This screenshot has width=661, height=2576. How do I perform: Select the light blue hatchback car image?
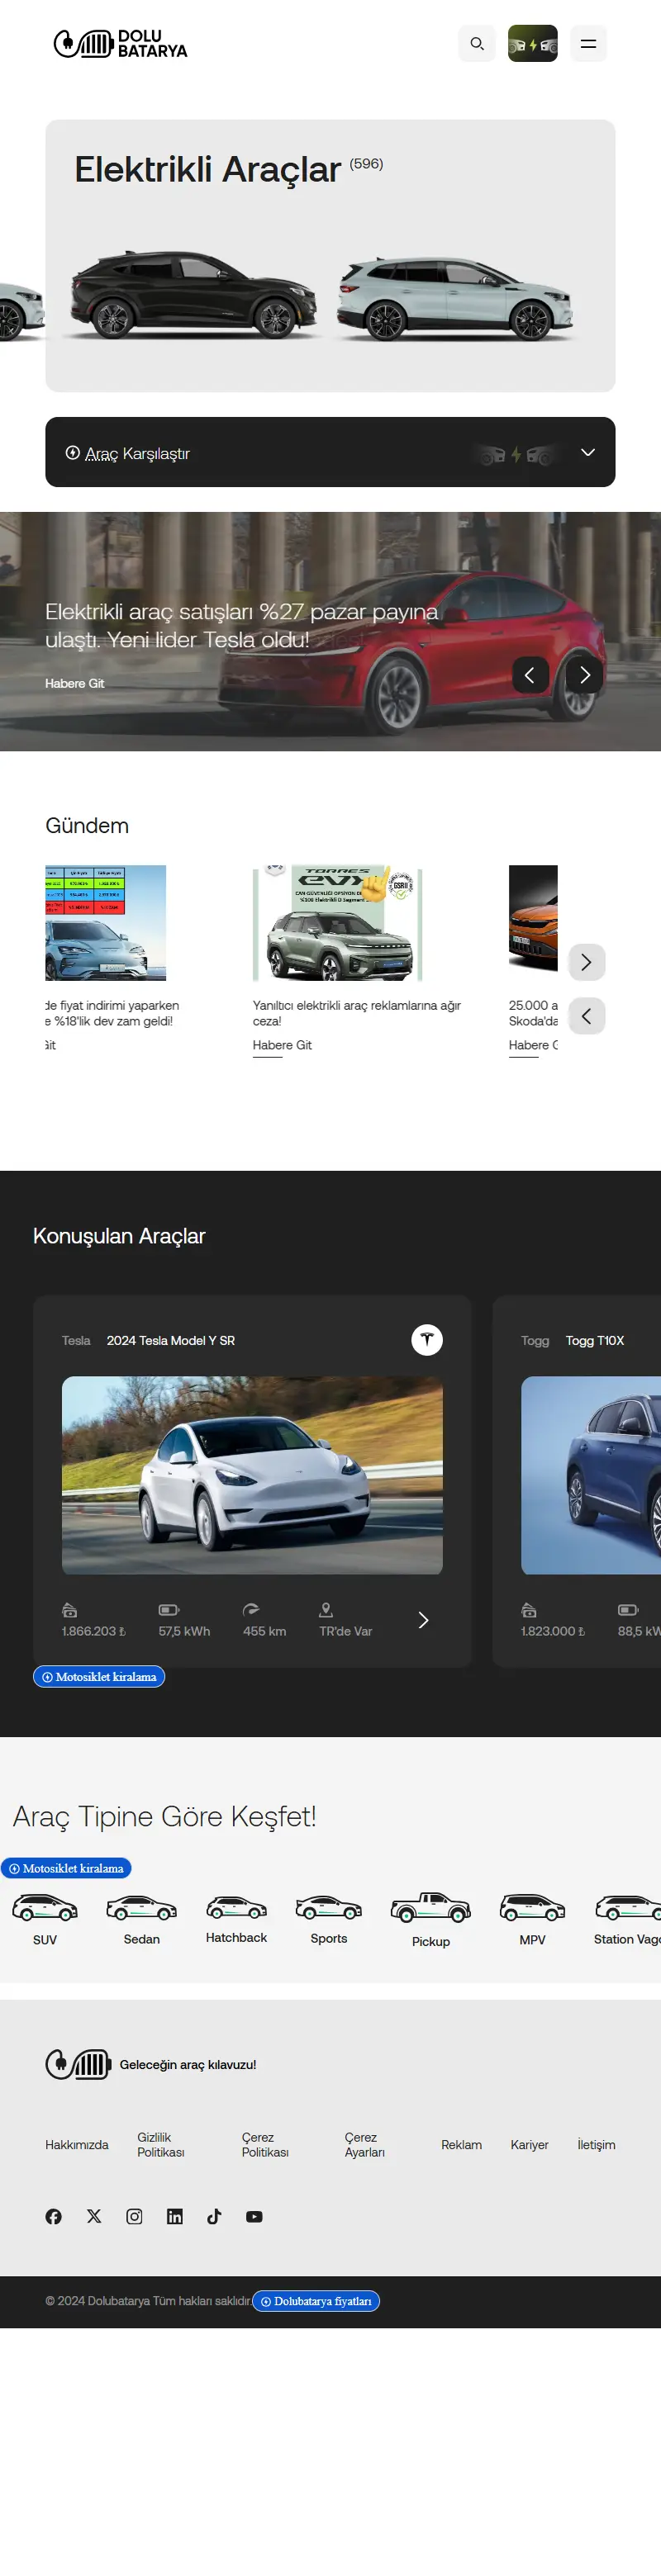455,298
